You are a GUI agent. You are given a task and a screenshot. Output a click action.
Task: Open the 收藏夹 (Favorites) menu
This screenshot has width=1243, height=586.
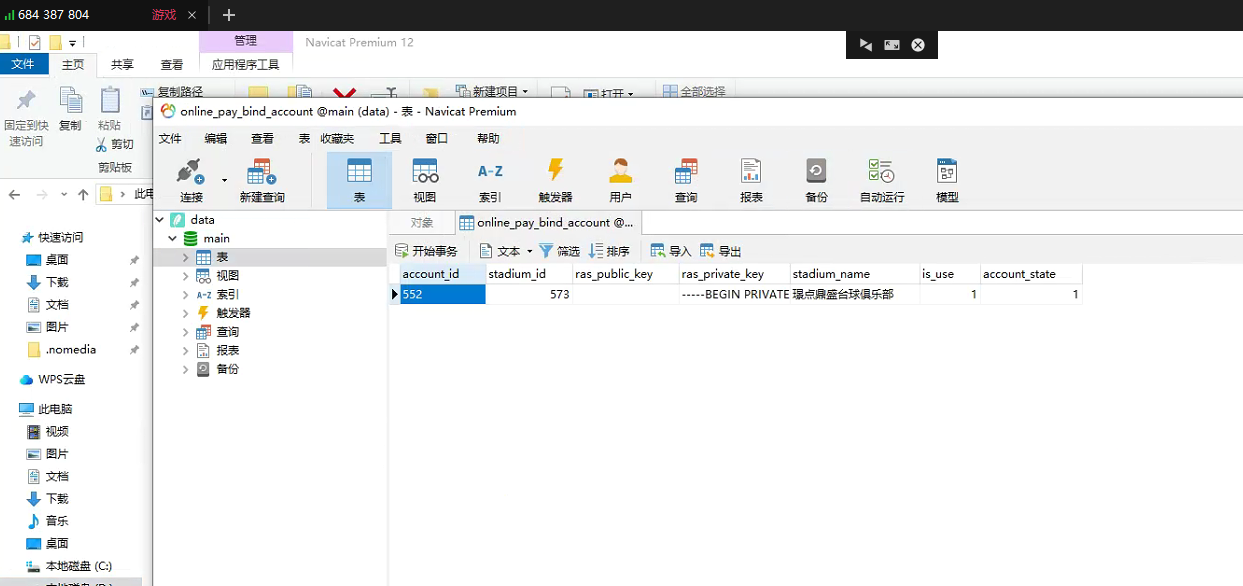pos(337,139)
